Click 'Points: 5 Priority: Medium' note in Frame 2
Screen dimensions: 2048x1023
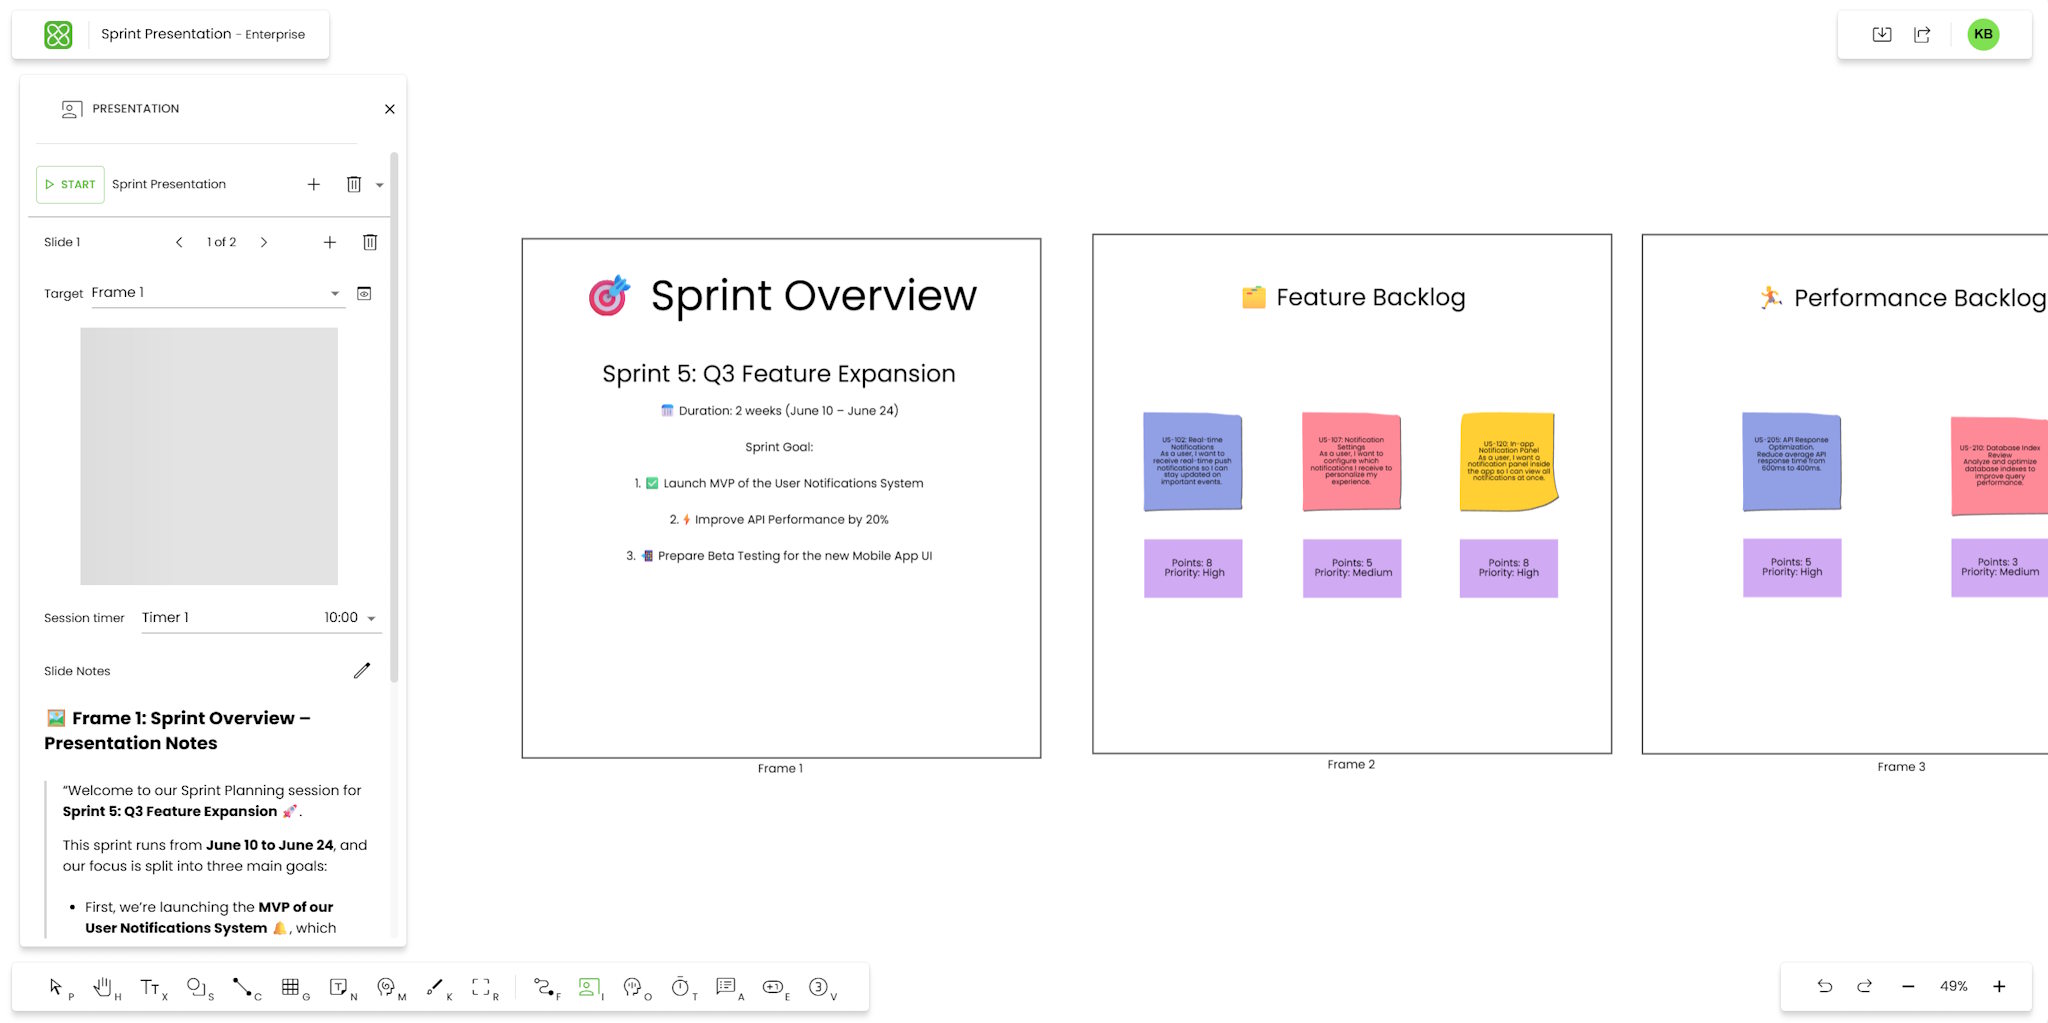coord(1352,568)
